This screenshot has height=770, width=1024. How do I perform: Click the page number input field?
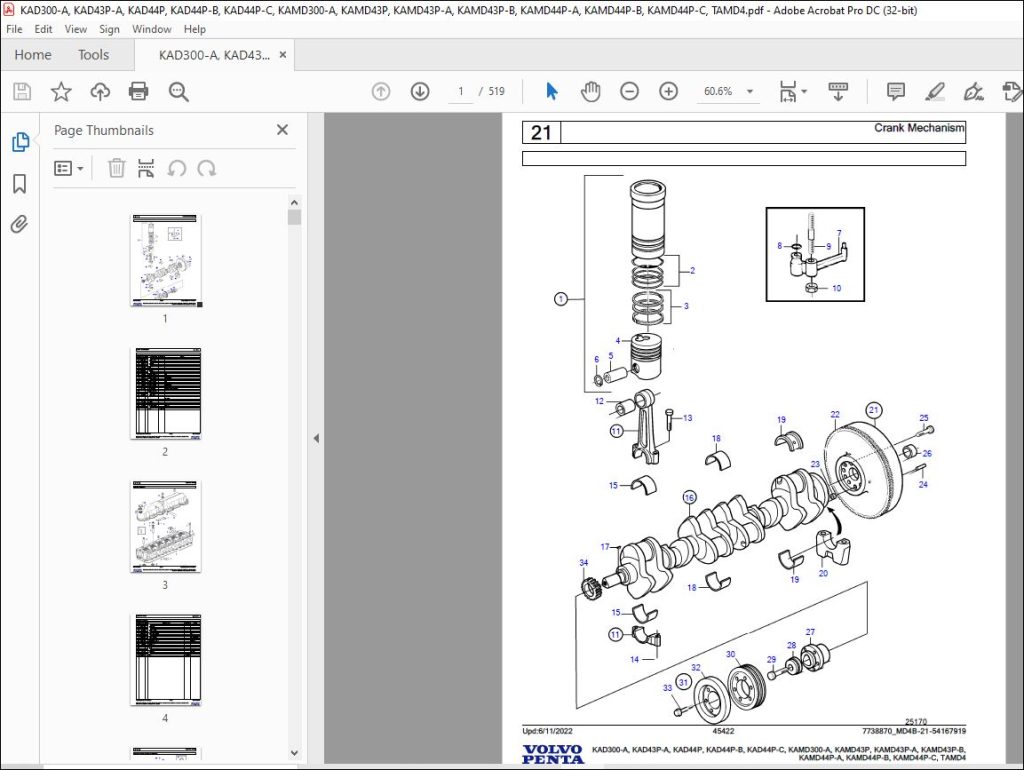(x=460, y=91)
